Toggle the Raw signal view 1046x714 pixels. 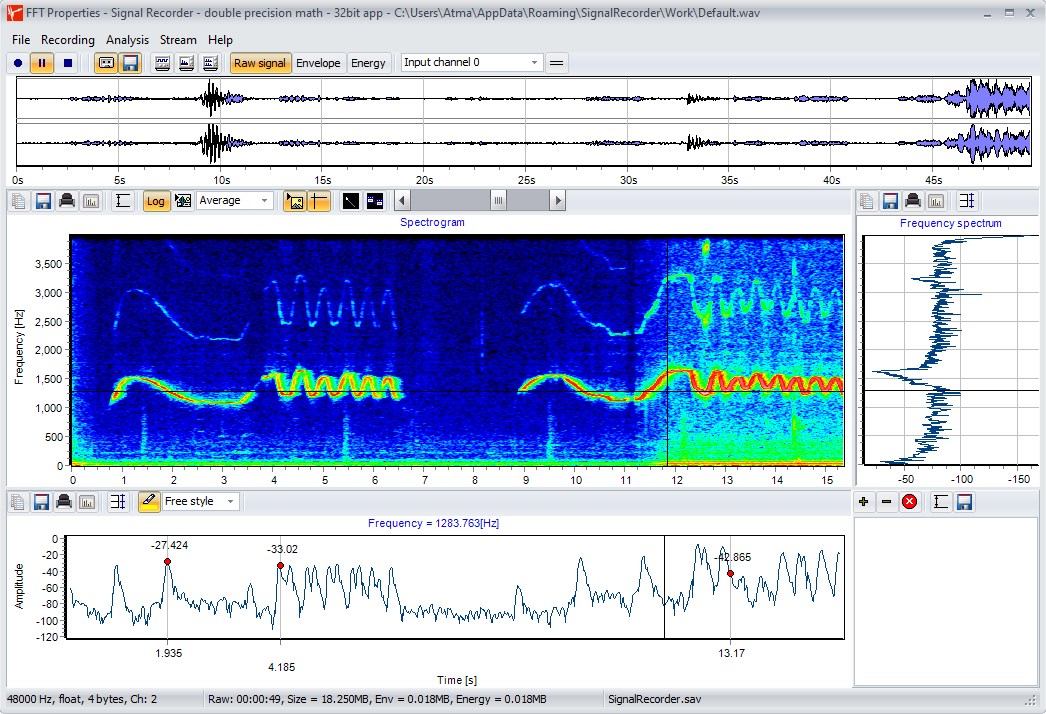[260, 63]
